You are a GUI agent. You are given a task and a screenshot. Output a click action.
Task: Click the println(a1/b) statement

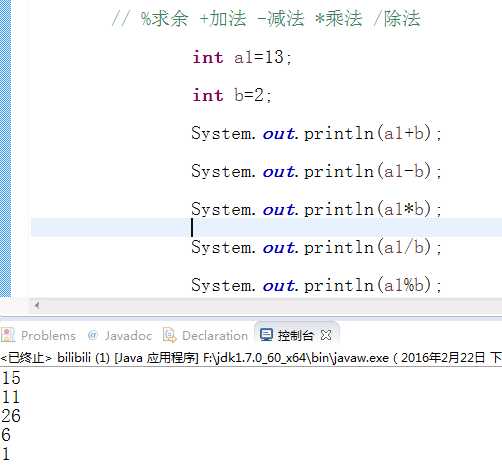[316, 247]
